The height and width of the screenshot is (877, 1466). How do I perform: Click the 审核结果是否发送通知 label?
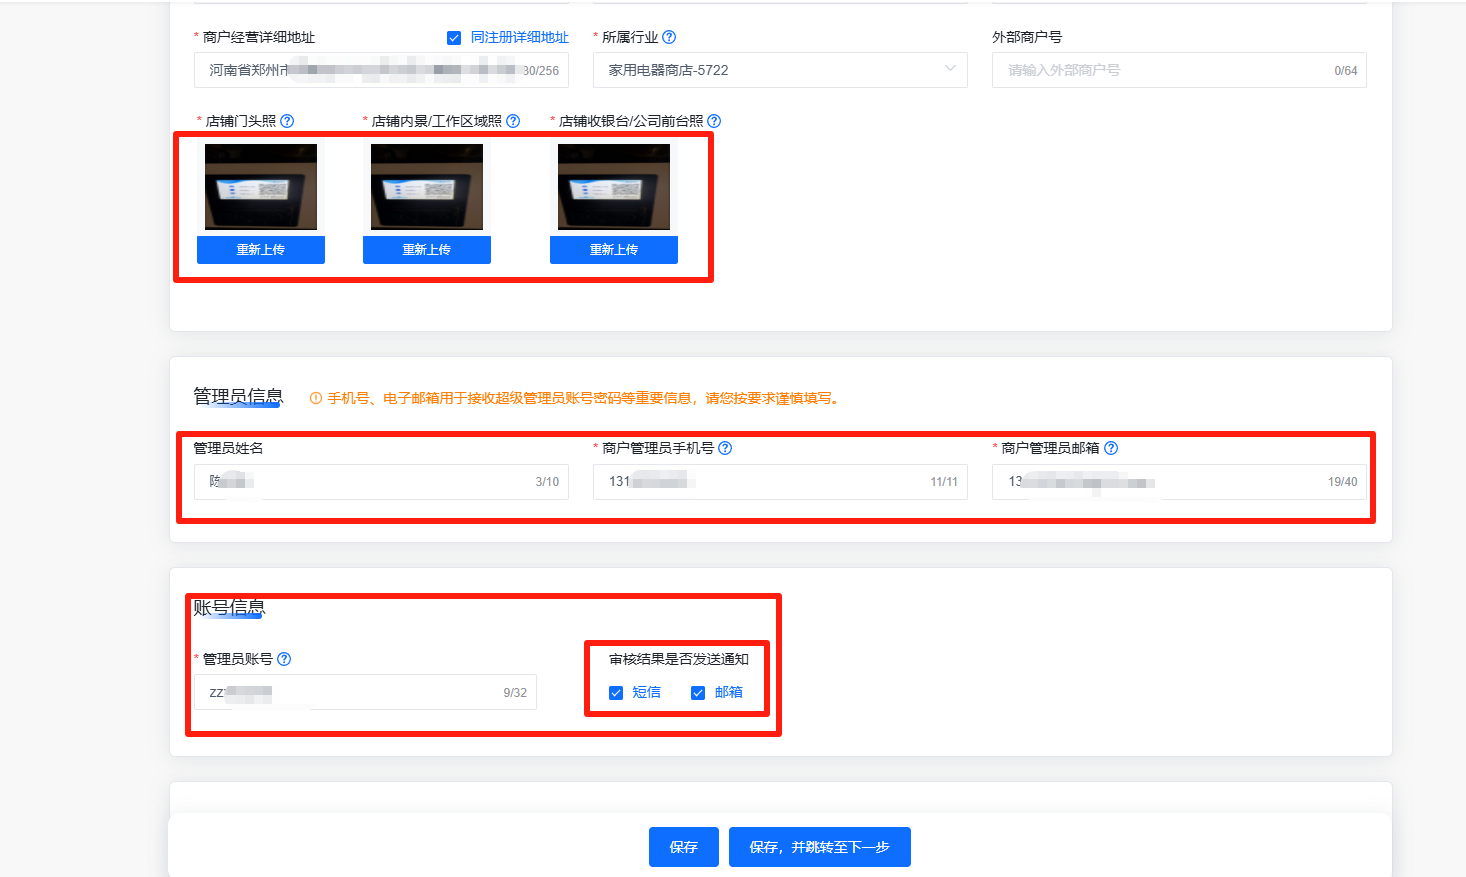[679, 659]
